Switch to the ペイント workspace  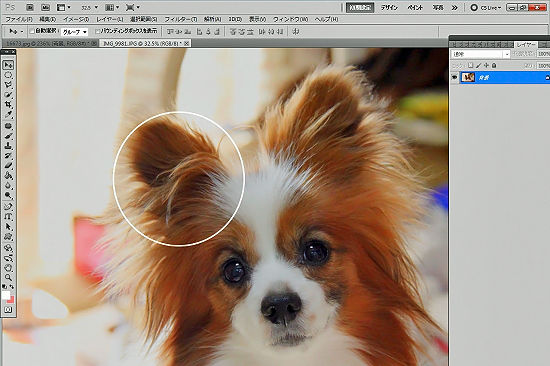(415, 7)
